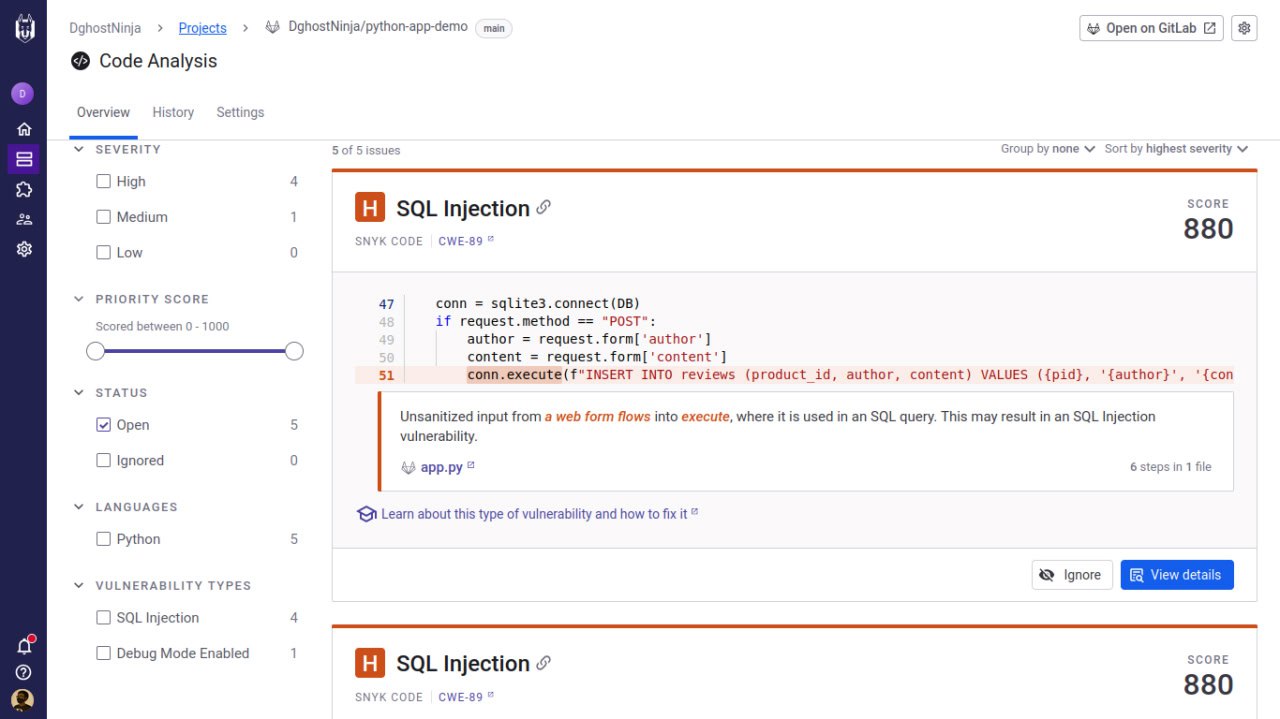Open the Group by none dropdown

coord(1048,149)
